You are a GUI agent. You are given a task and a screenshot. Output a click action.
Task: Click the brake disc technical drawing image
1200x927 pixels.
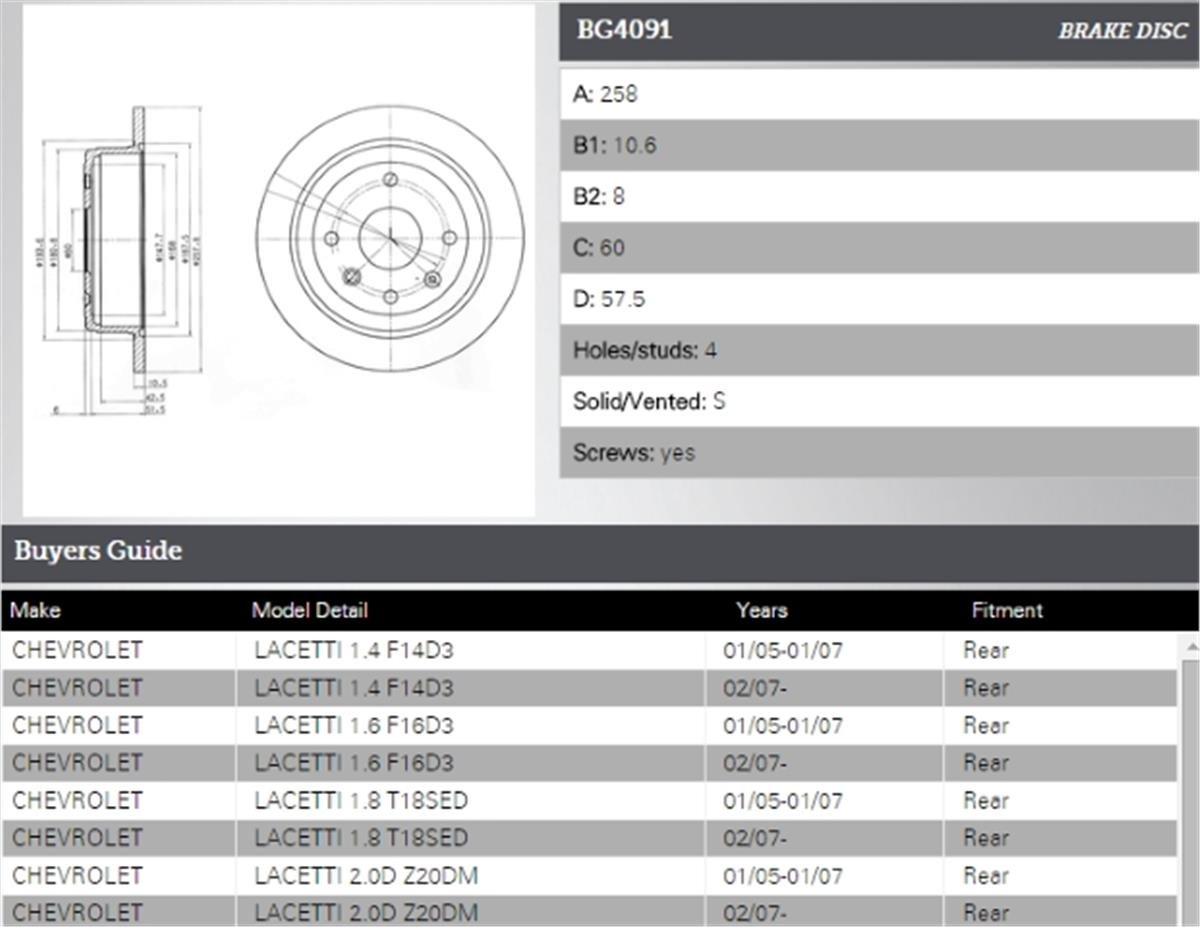point(279,261)
